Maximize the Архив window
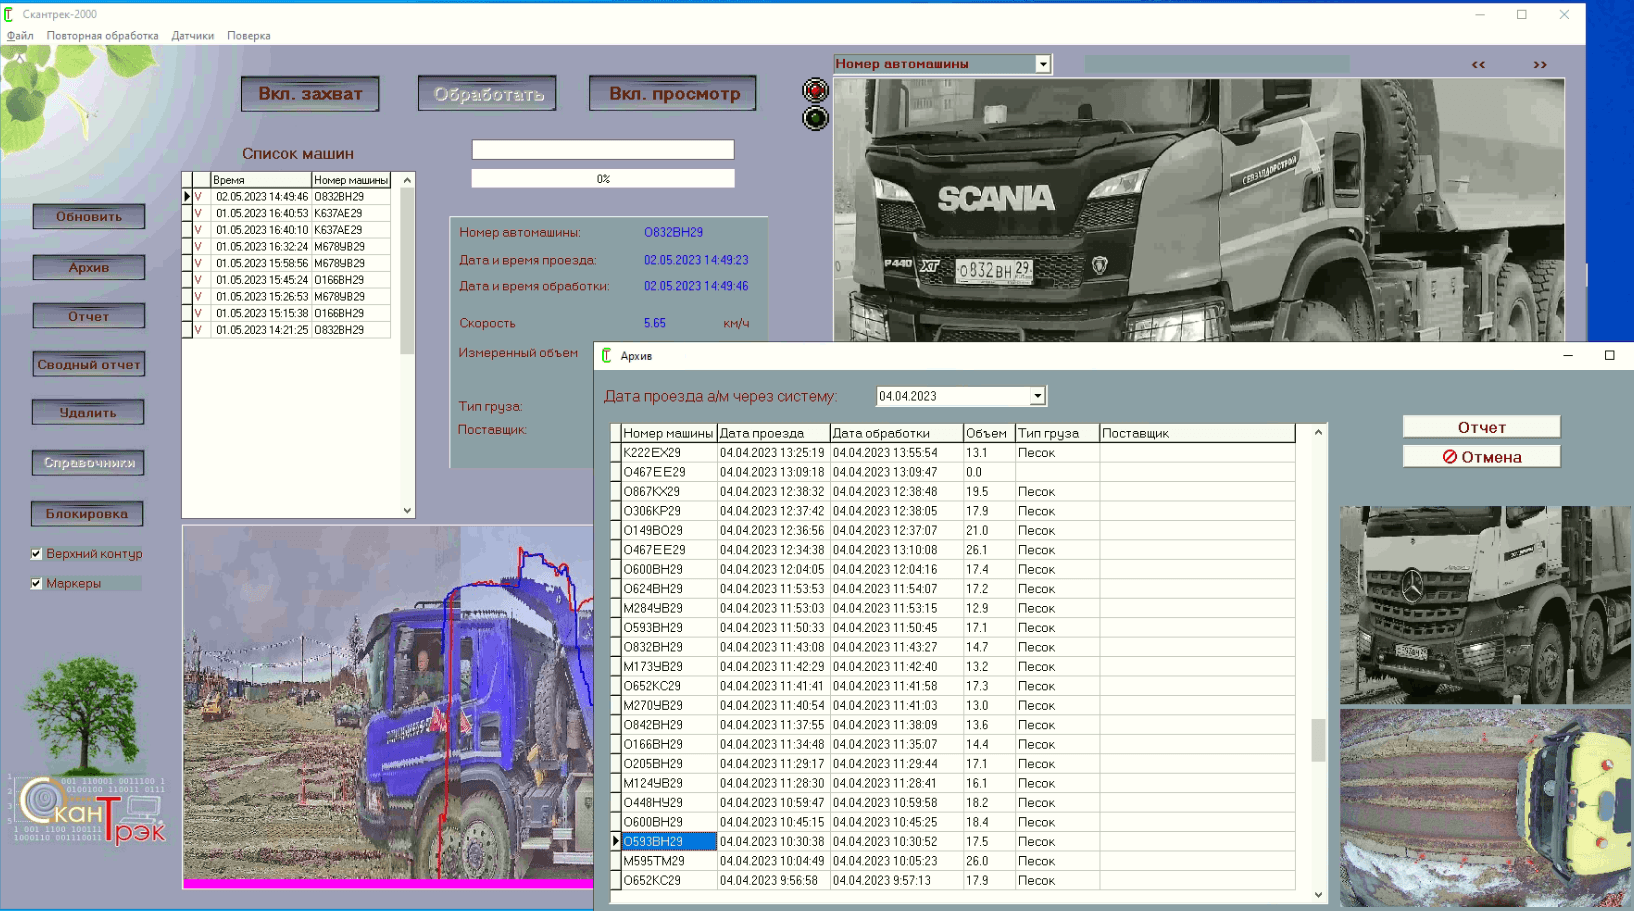 coord(1610,356)
